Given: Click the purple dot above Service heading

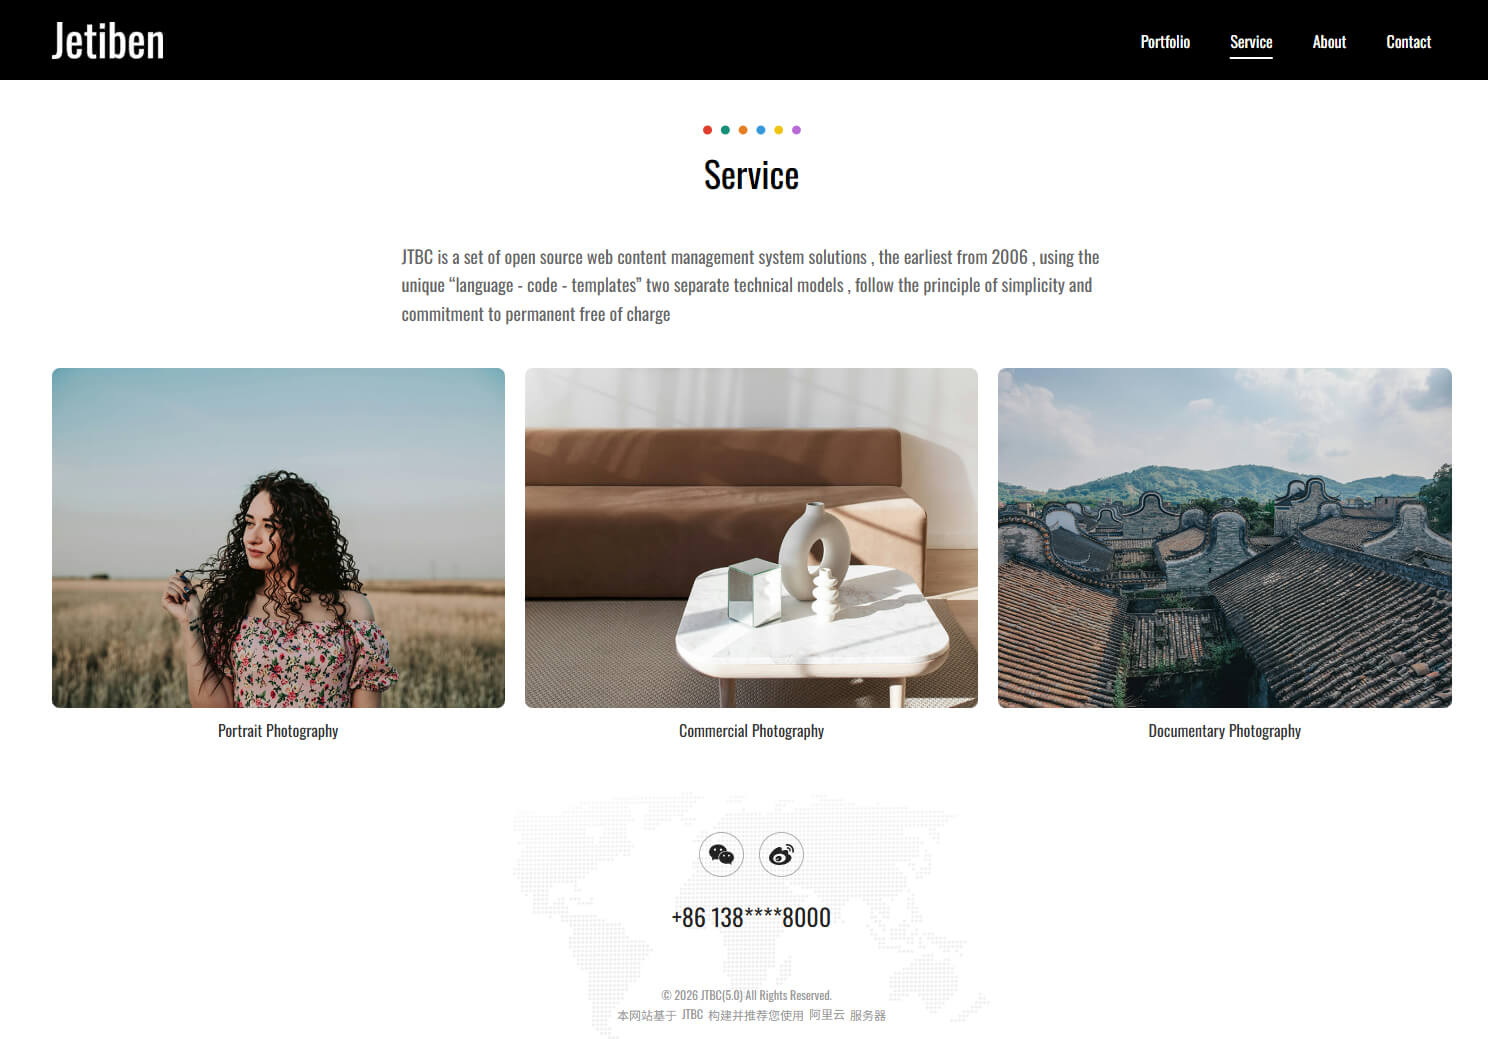Looking at the screenshot, I should 796,130.
